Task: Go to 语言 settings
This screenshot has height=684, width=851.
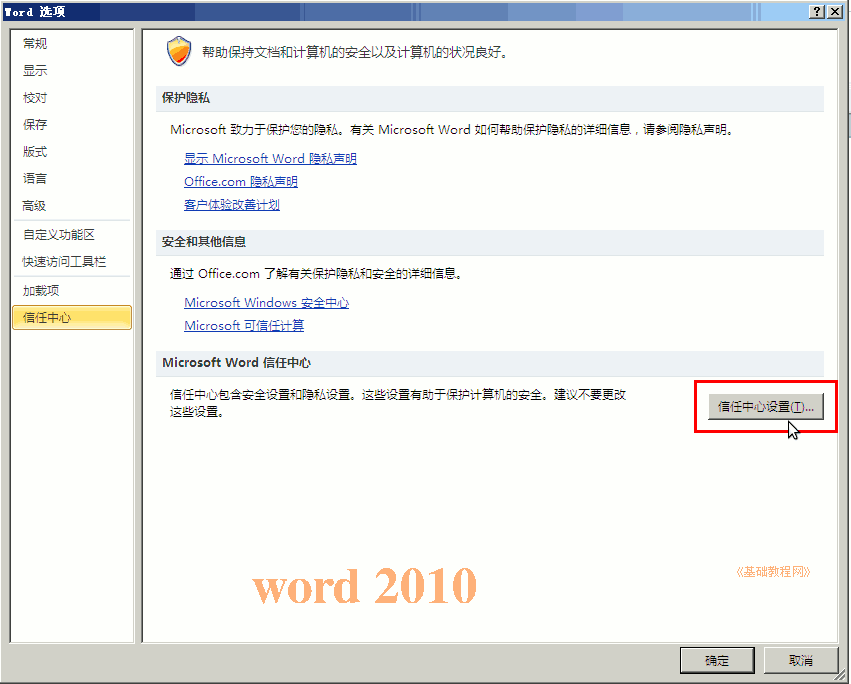Action: [72, 178]
